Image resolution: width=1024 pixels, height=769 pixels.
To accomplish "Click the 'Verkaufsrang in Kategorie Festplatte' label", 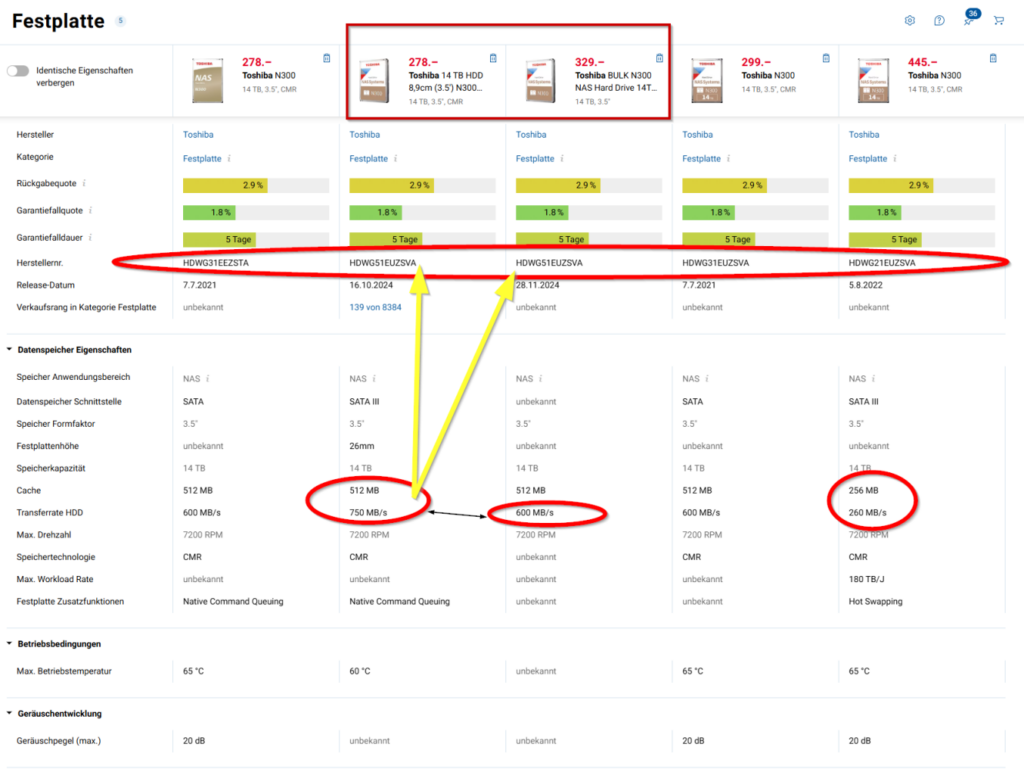I will (86, 307).
